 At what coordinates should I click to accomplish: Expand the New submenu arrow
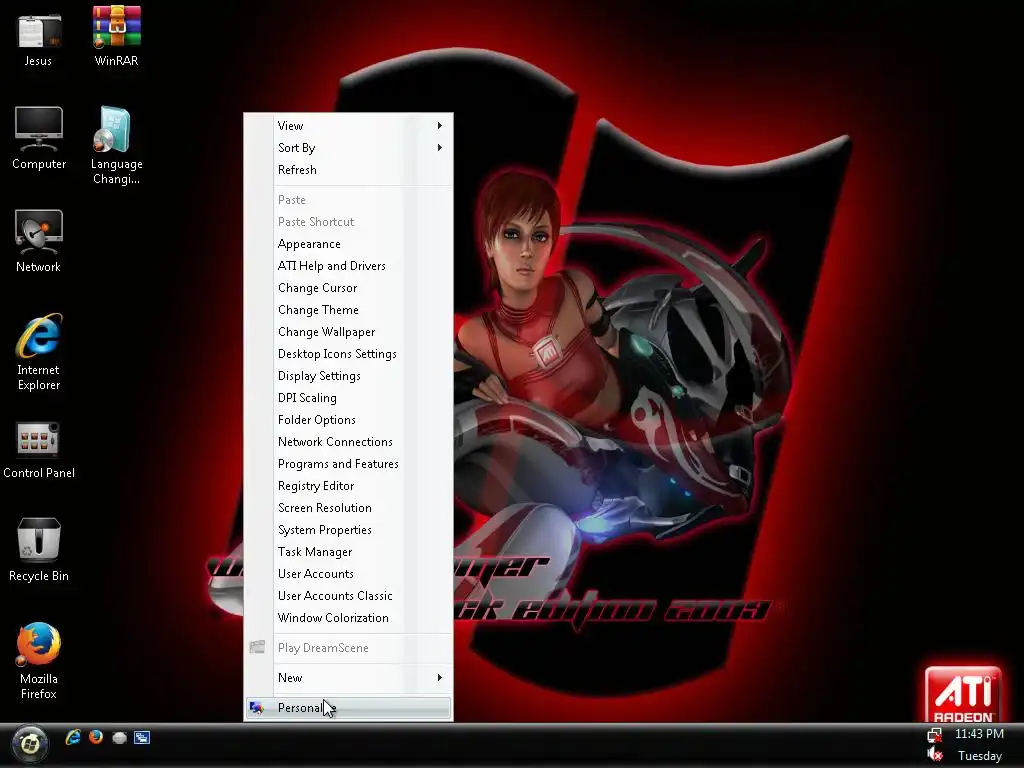[440, 678]
